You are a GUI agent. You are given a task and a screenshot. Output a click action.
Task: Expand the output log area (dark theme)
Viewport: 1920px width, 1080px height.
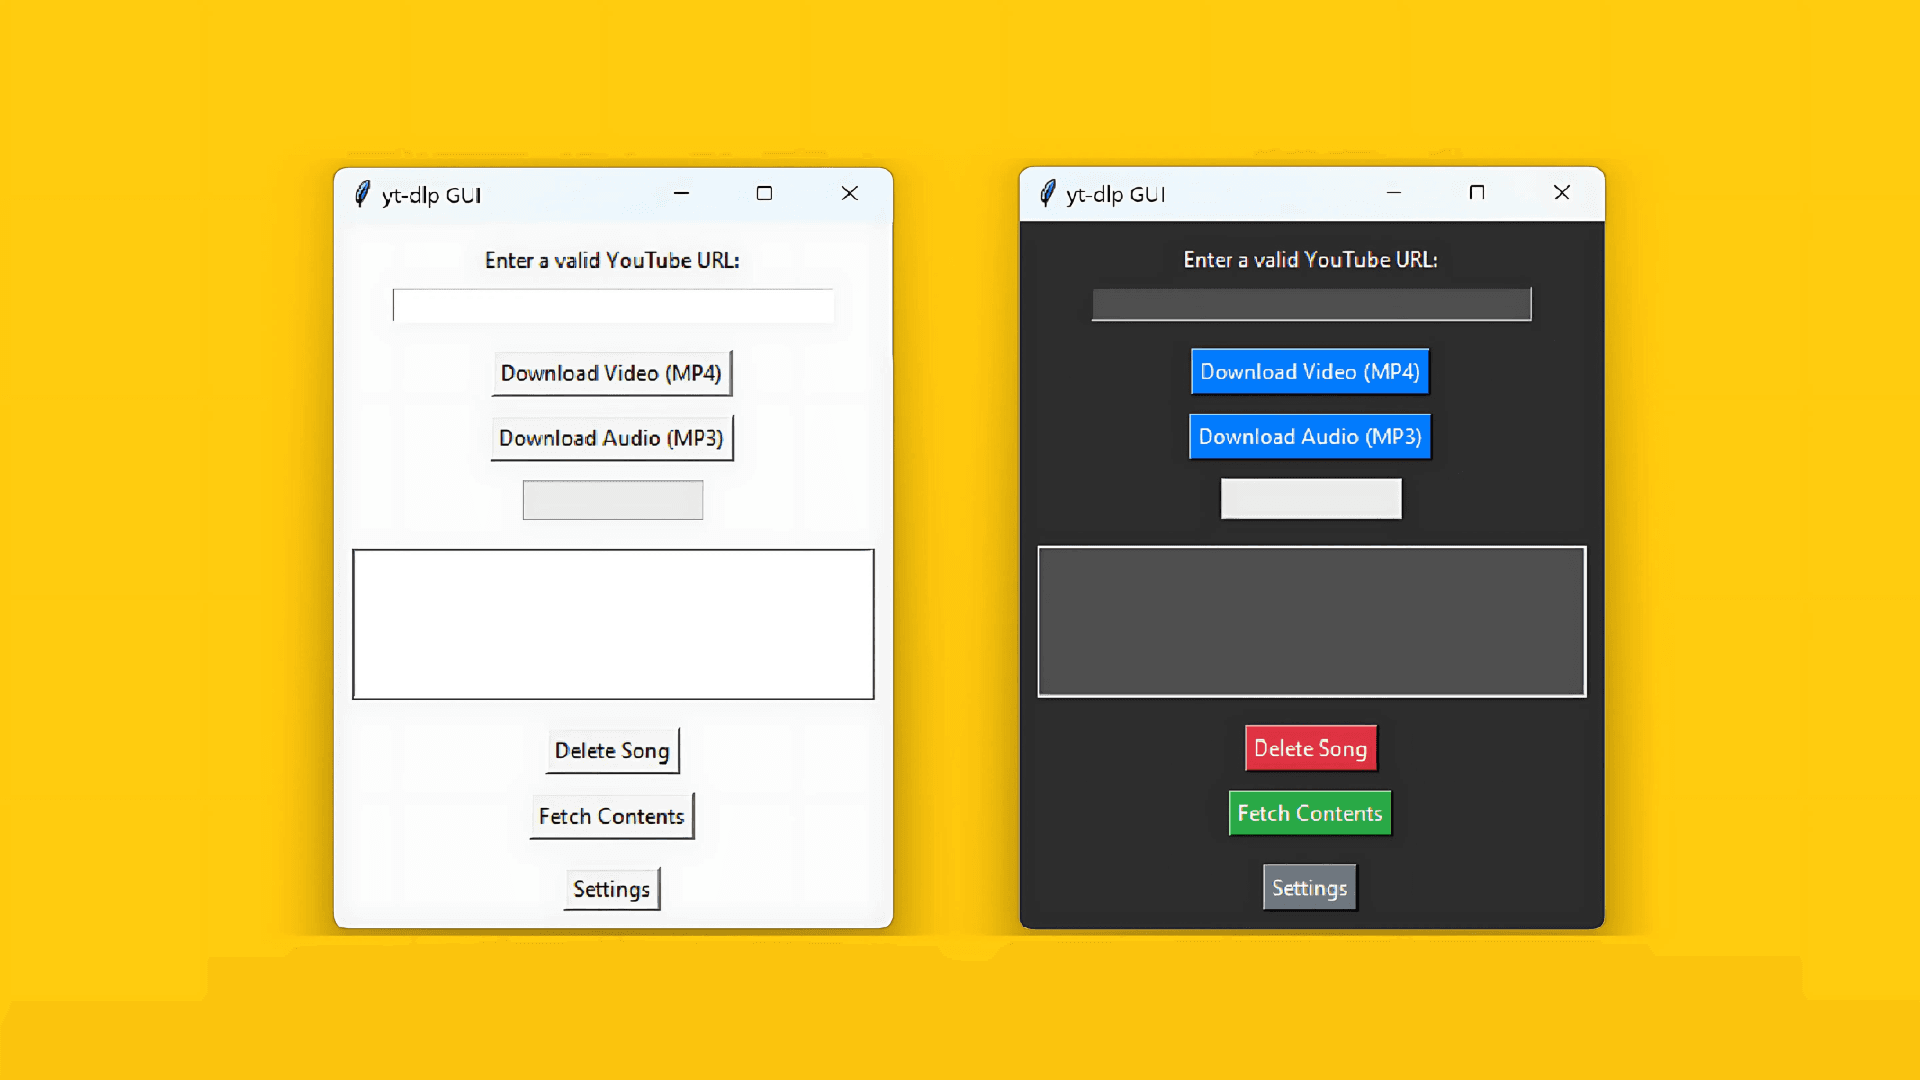pyautogui.click(x=1309, y=621)
